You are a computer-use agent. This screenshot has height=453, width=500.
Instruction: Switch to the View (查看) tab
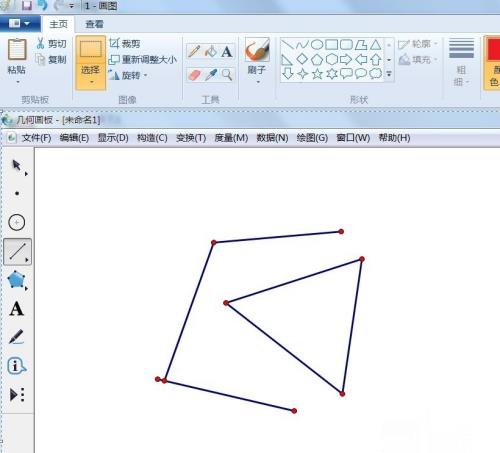(x=94, y=24)
